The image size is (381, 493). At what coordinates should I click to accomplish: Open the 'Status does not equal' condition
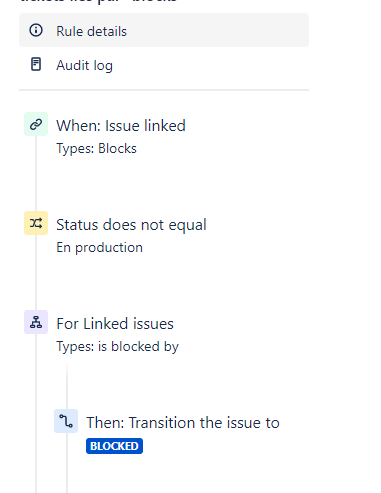point(131,225)
